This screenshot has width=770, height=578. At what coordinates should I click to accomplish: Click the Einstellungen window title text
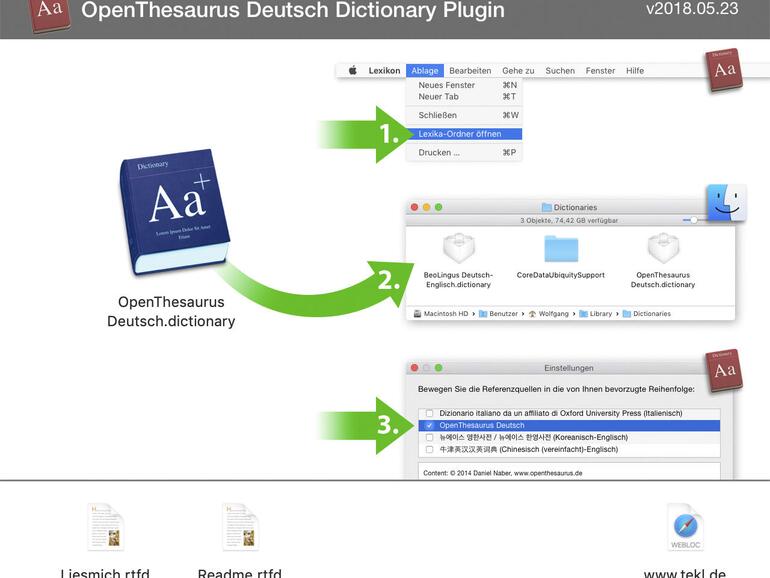point(569,368)
